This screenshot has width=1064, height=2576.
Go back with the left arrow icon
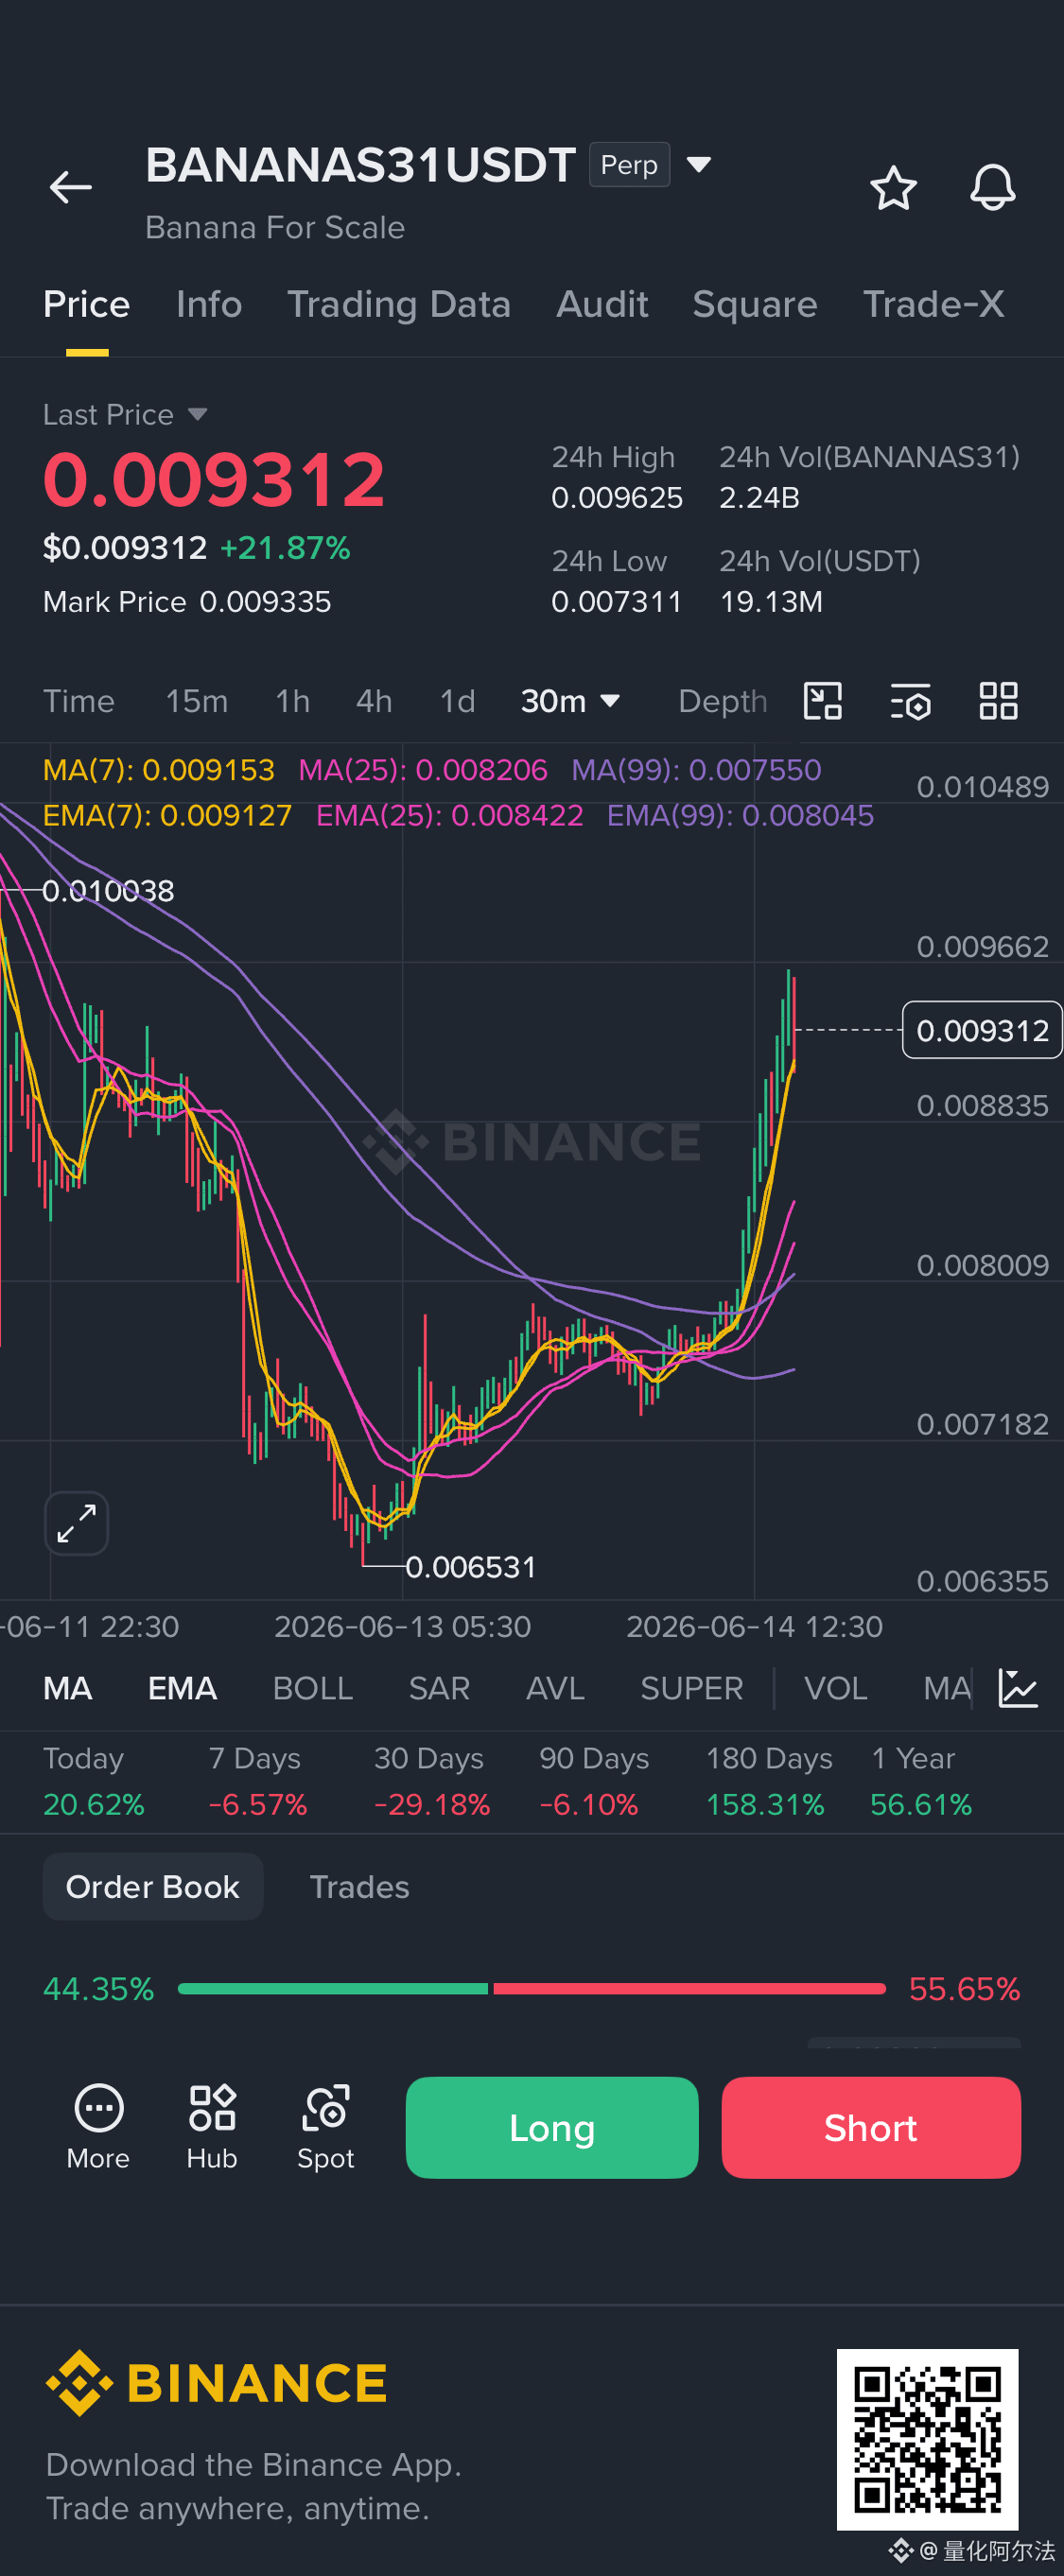[71, 187]
